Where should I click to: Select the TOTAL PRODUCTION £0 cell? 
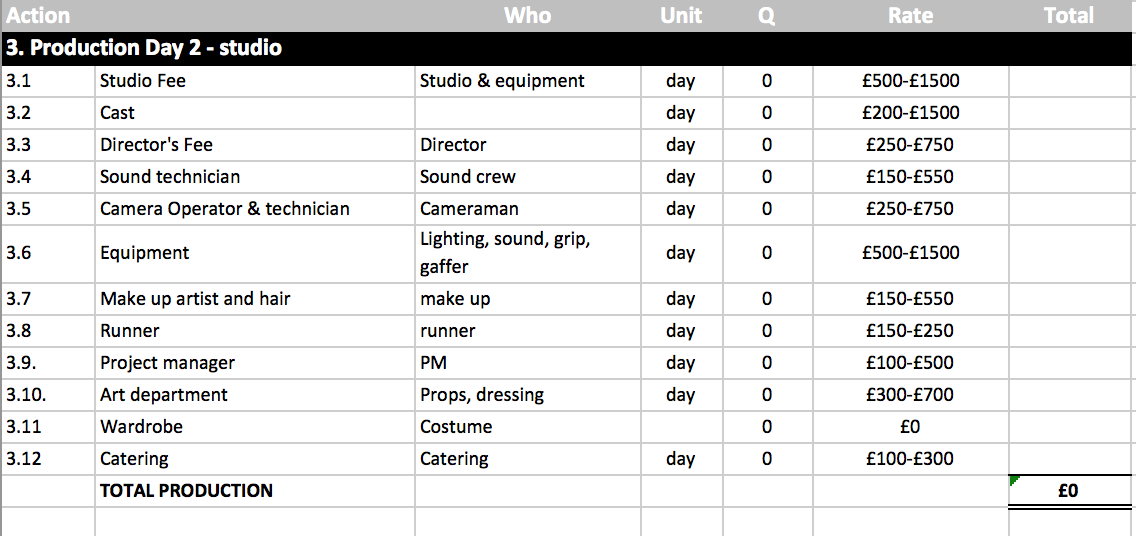pos(1069,491)
